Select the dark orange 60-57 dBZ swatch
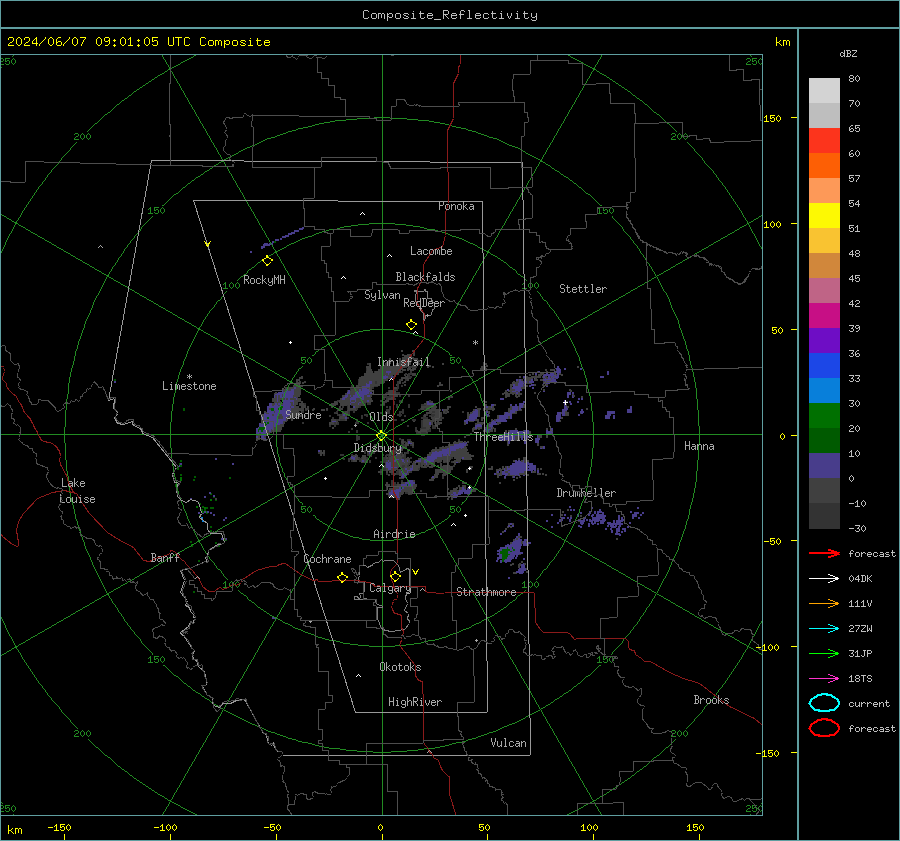The width and height of the screenshot is (900, 841). (x=824, y=166)
